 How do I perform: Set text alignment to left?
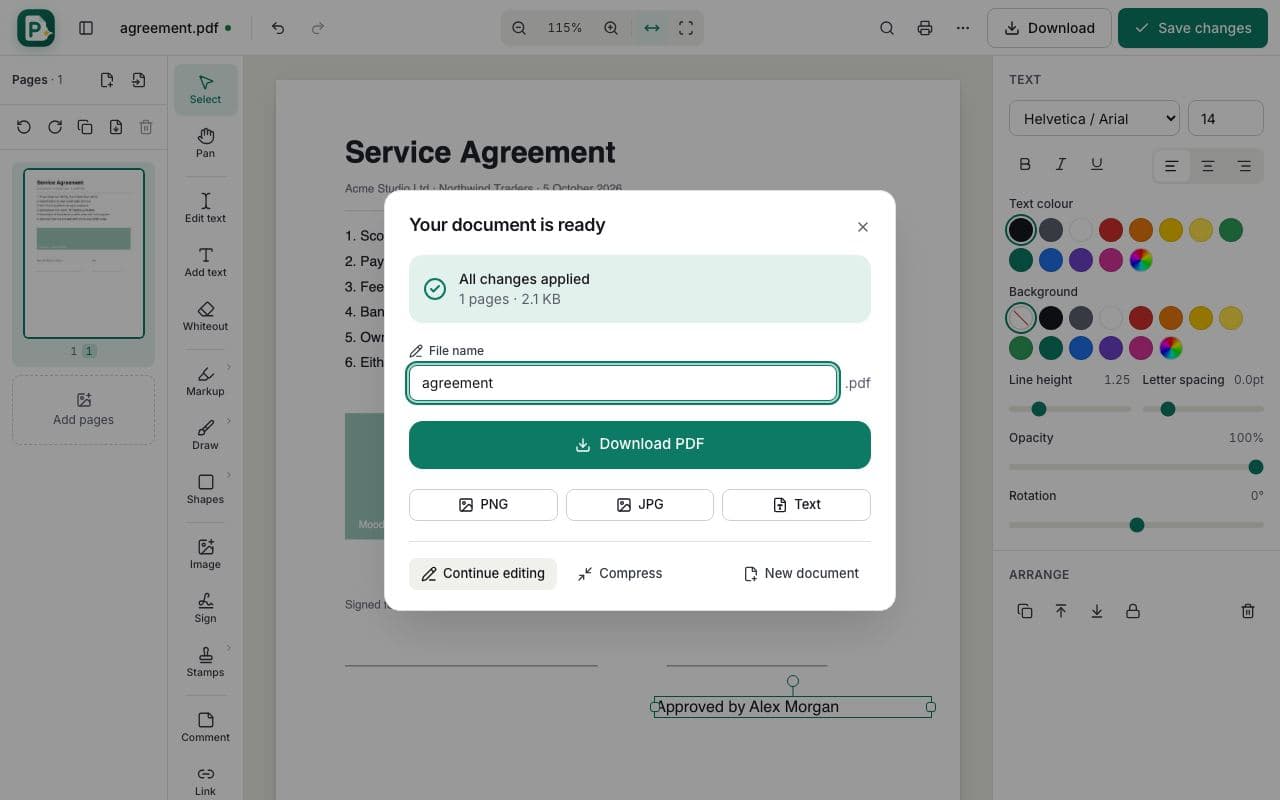[x=1171, y=166]
